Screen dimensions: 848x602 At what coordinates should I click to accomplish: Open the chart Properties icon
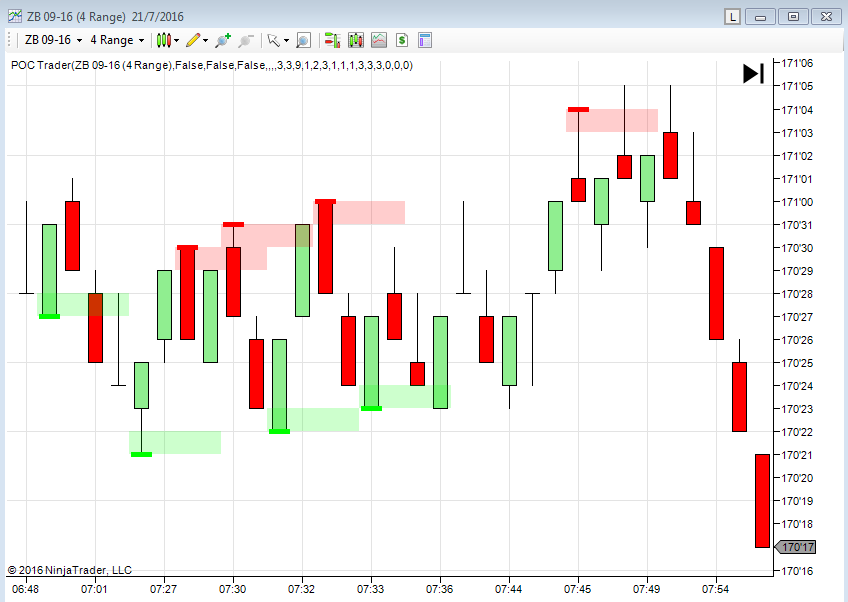tap(425, 40)
